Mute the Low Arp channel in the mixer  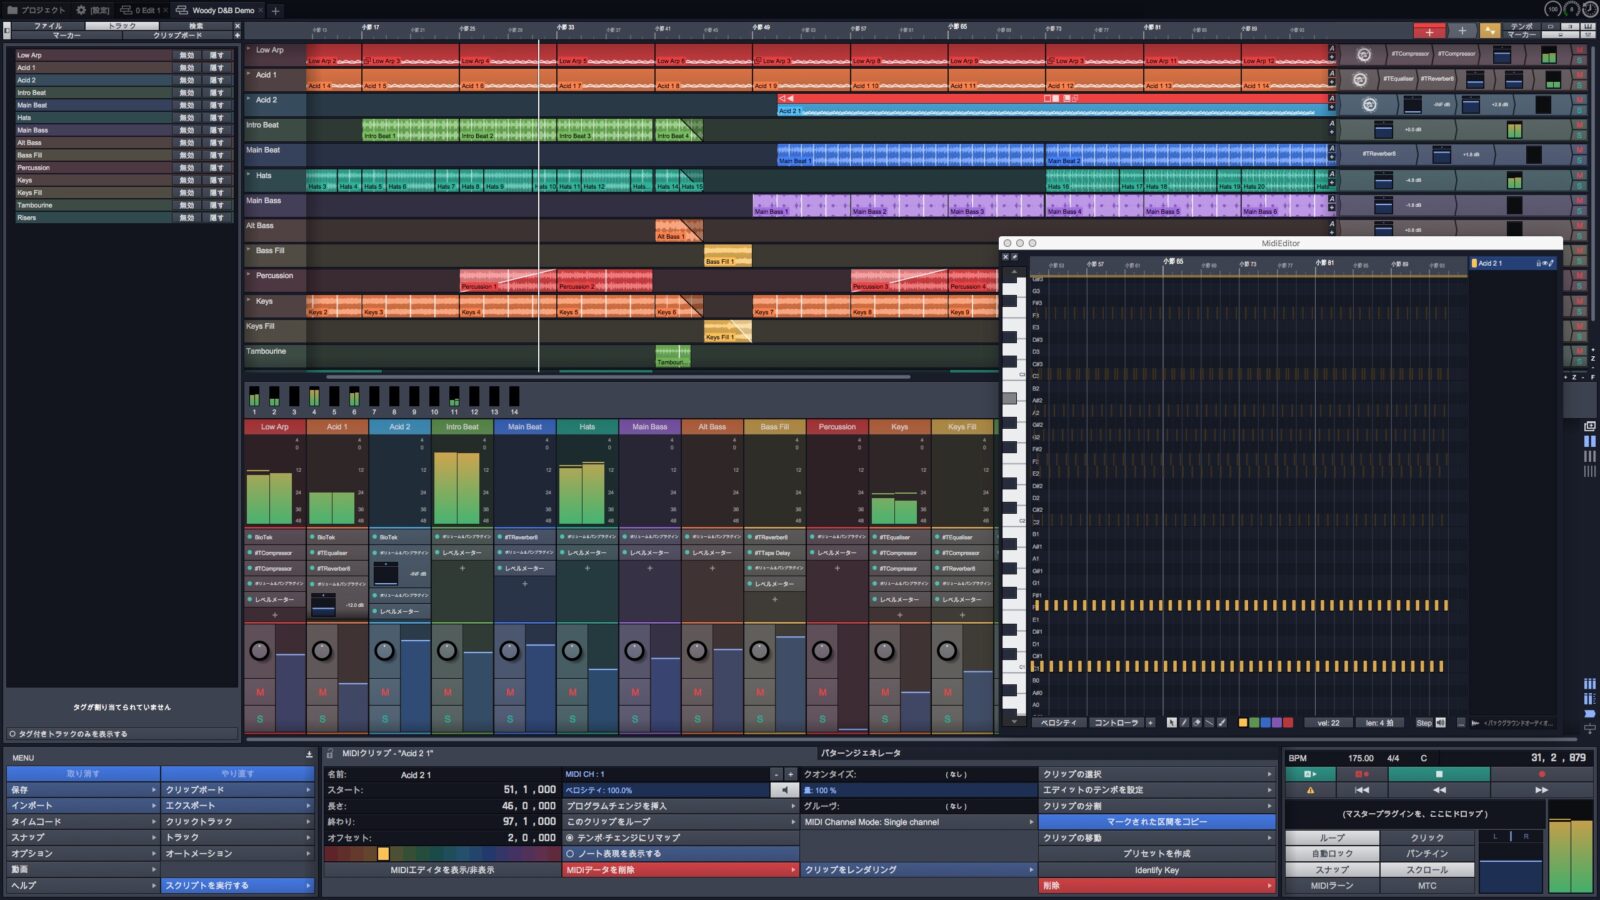tap(262, 690)
